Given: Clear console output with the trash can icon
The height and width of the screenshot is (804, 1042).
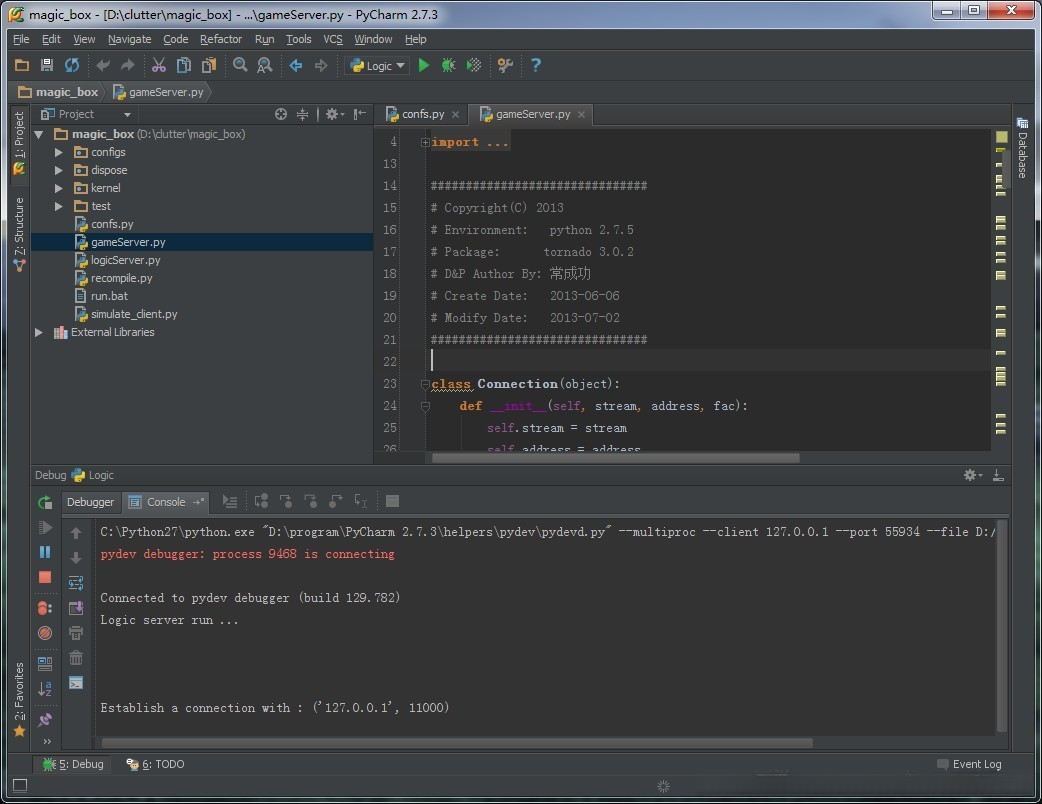Looking at the screenshot, I should [x=76, y=658].
